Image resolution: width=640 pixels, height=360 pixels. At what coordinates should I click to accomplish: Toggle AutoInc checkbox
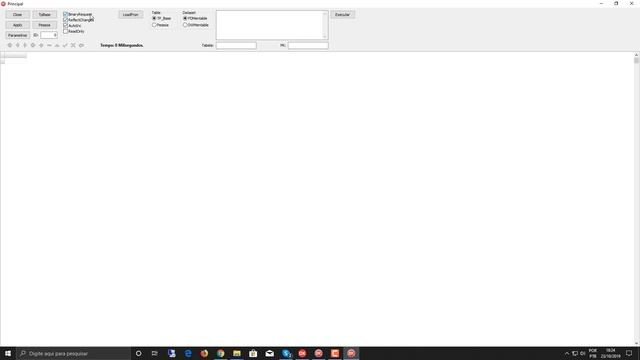coord(65,25)
